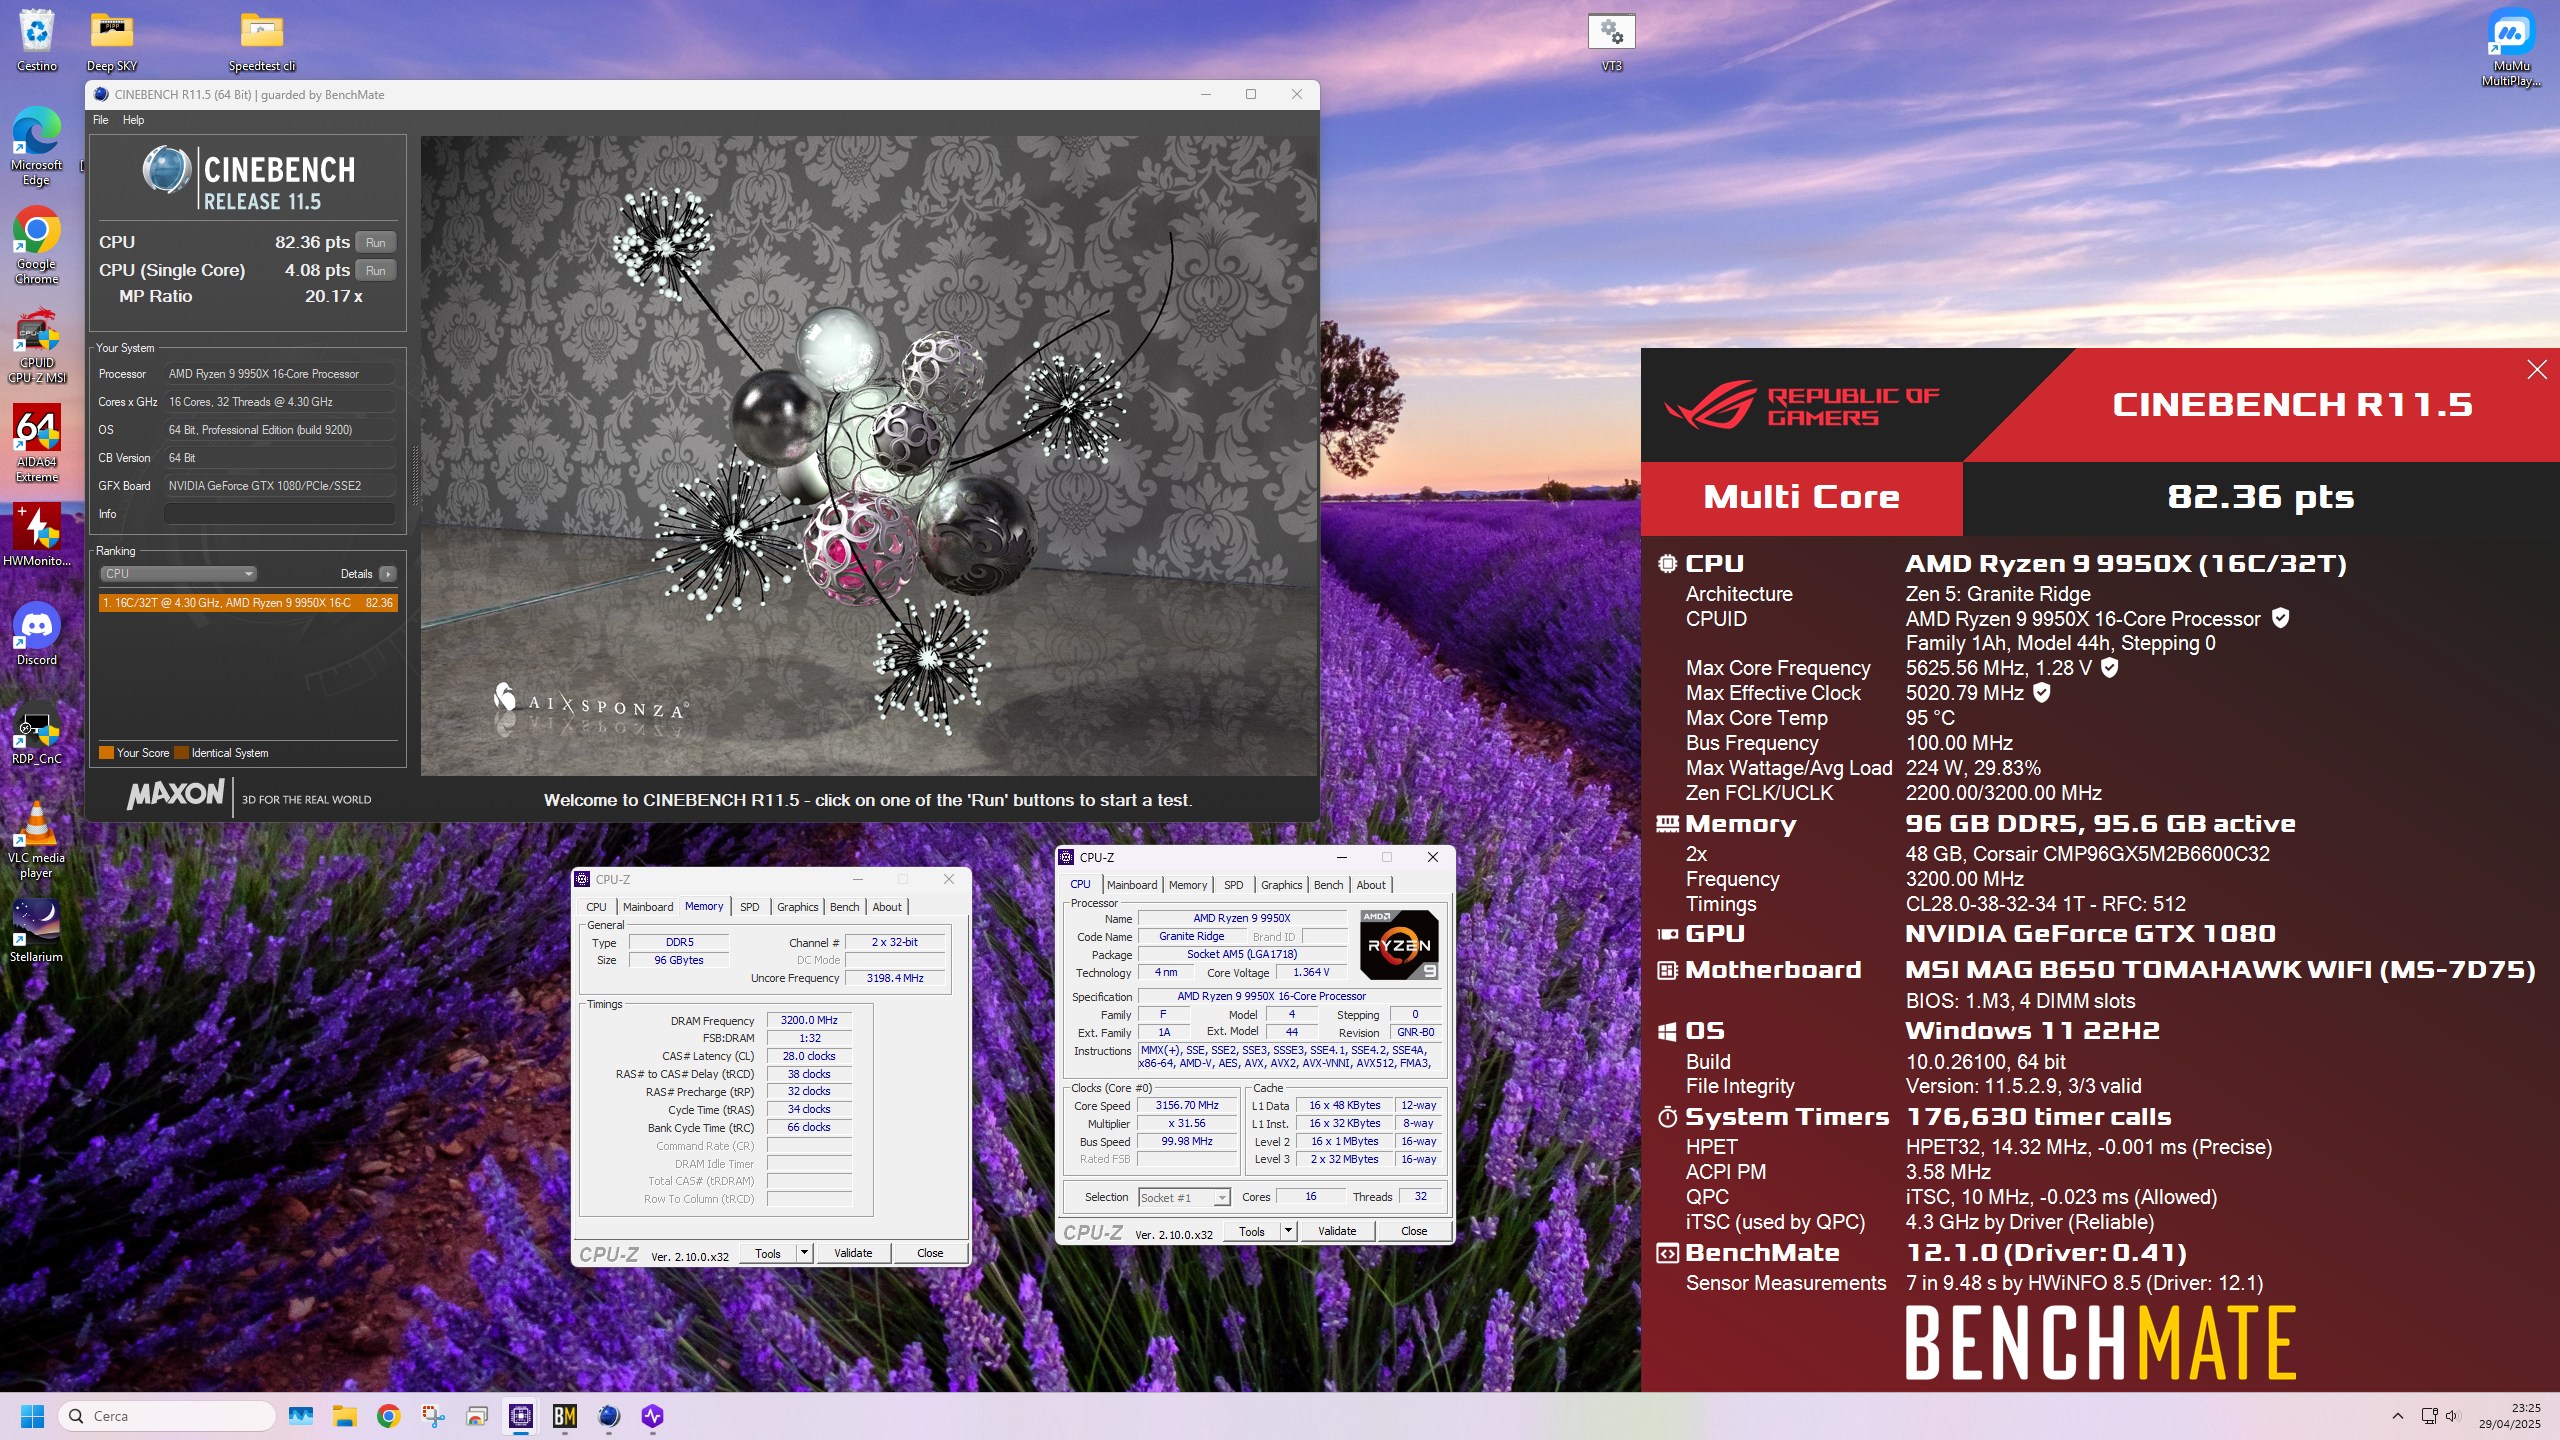
Task: Open the Speedtest cli desktop folder
Action: pos(262,40)
